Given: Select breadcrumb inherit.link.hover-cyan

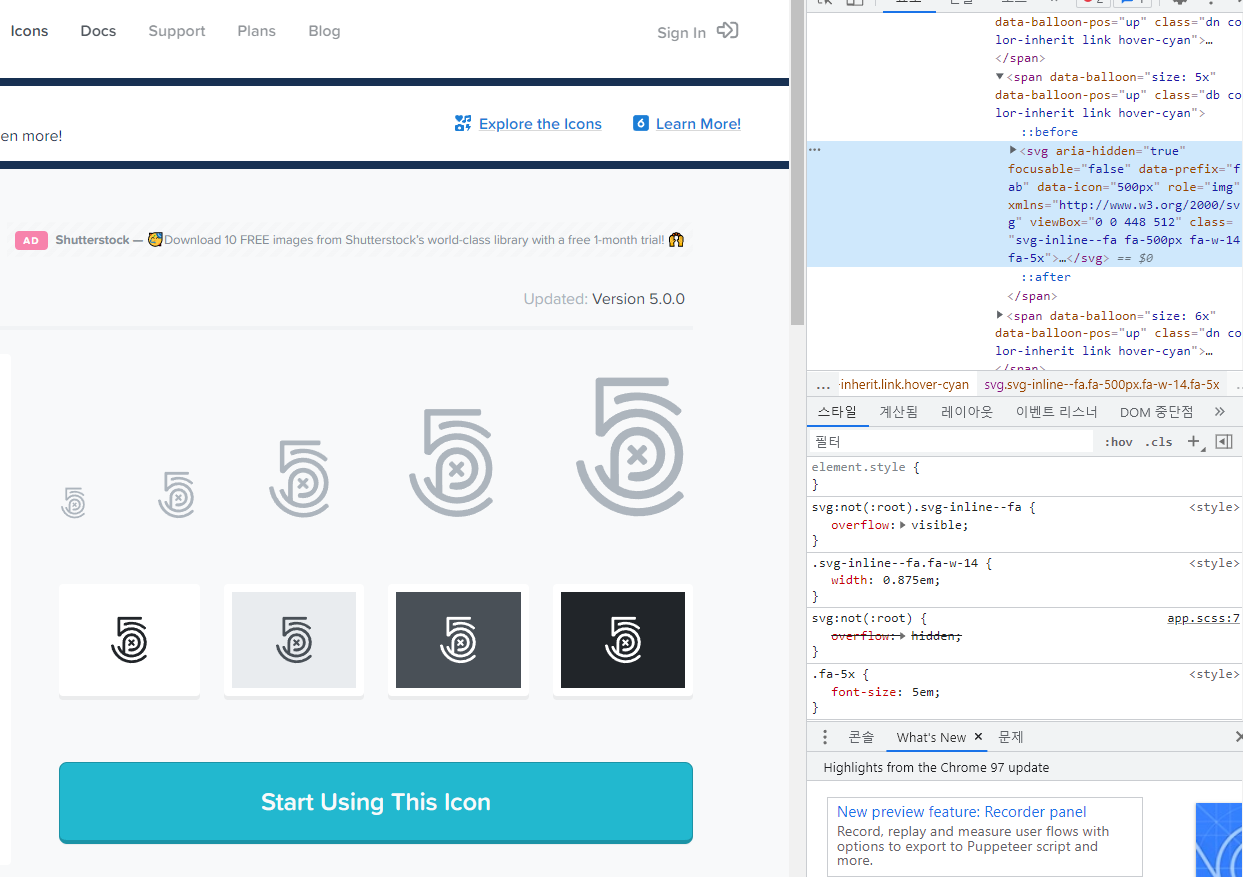Looking at the screenshot, I should [905, 385].
